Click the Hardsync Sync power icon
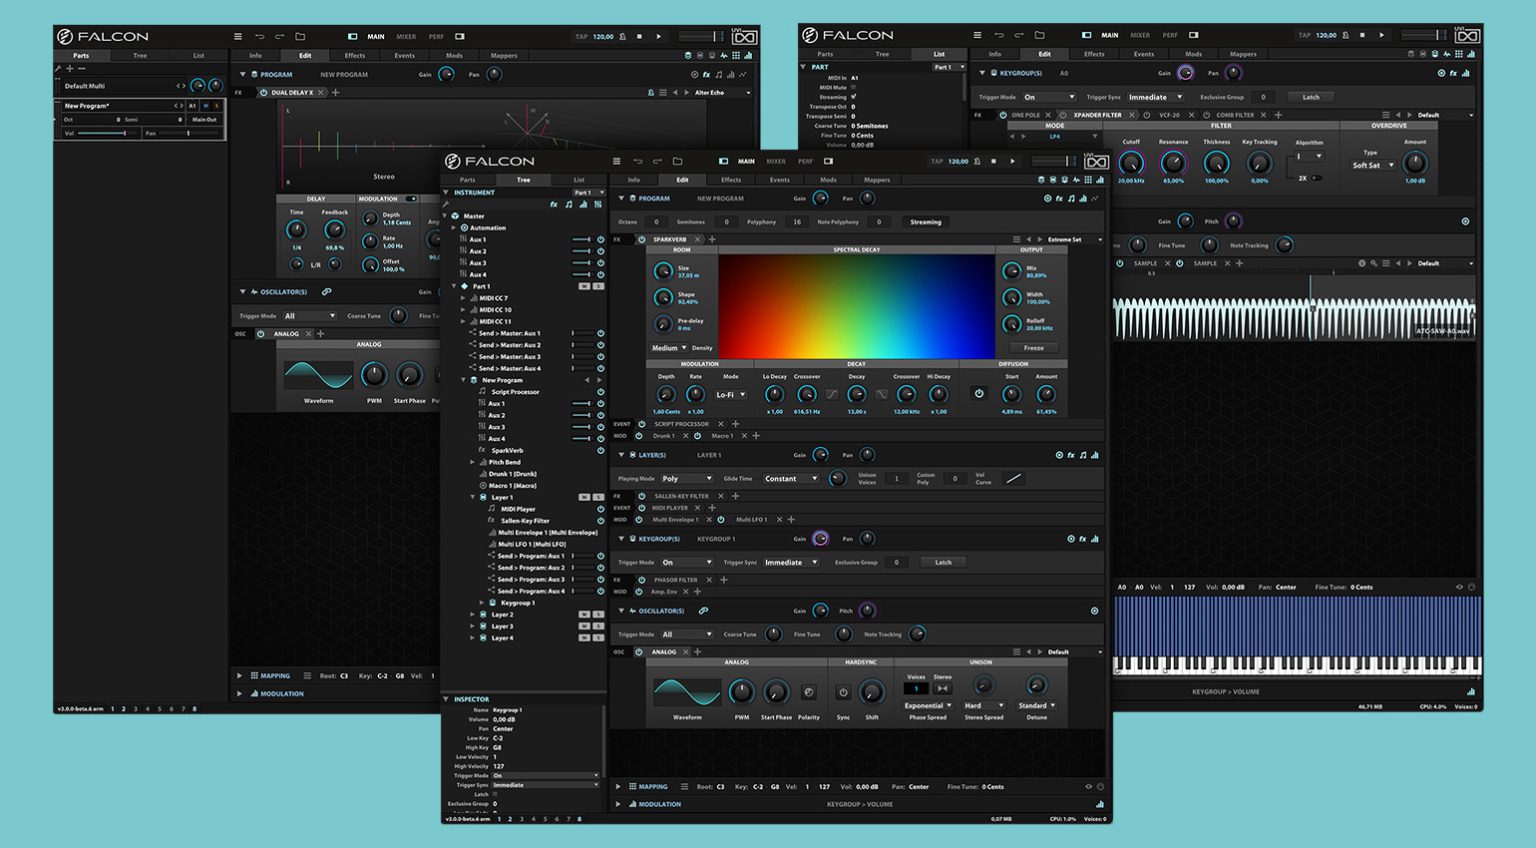 (x=843, y=692)
